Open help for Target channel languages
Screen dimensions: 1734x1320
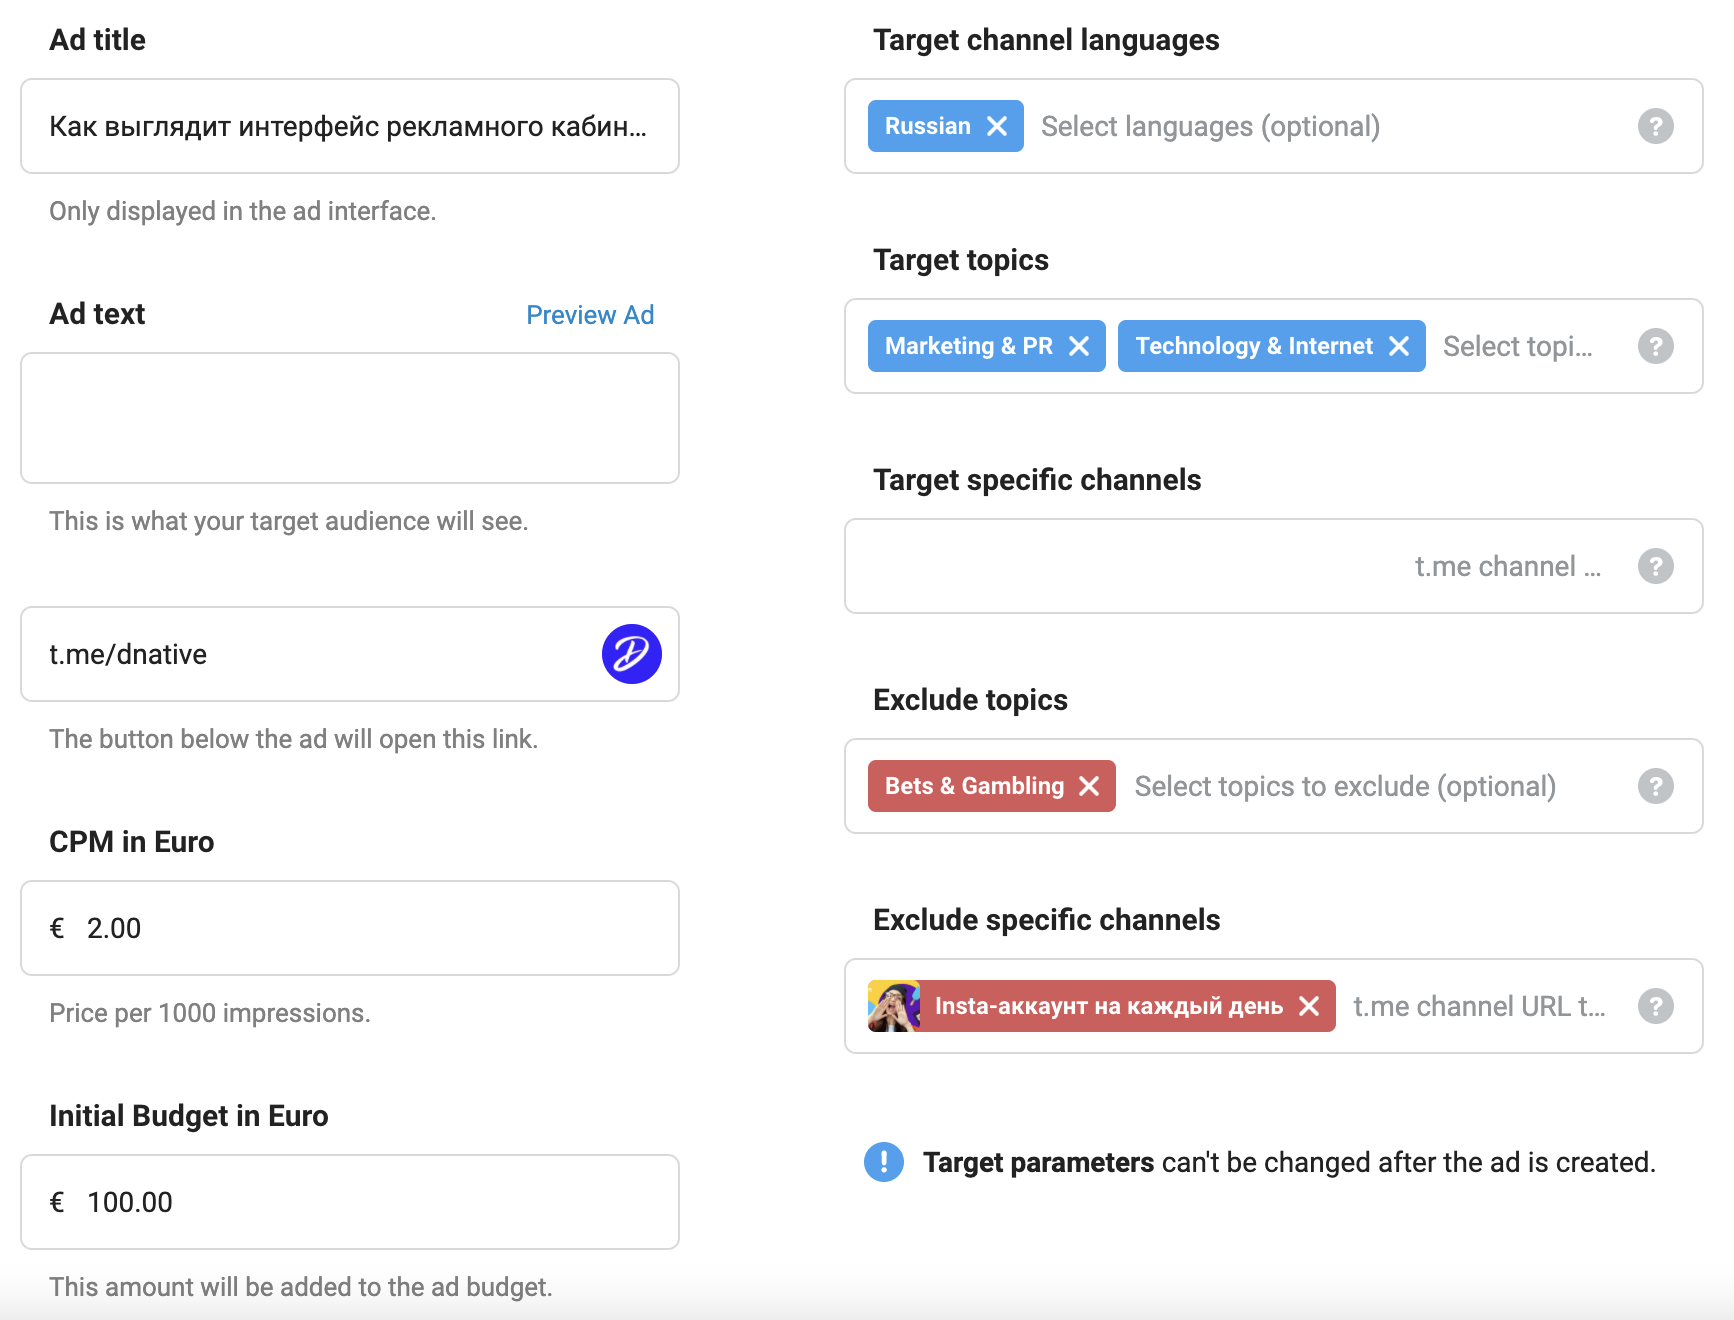pyautogui.click(x=1656, y=126)
